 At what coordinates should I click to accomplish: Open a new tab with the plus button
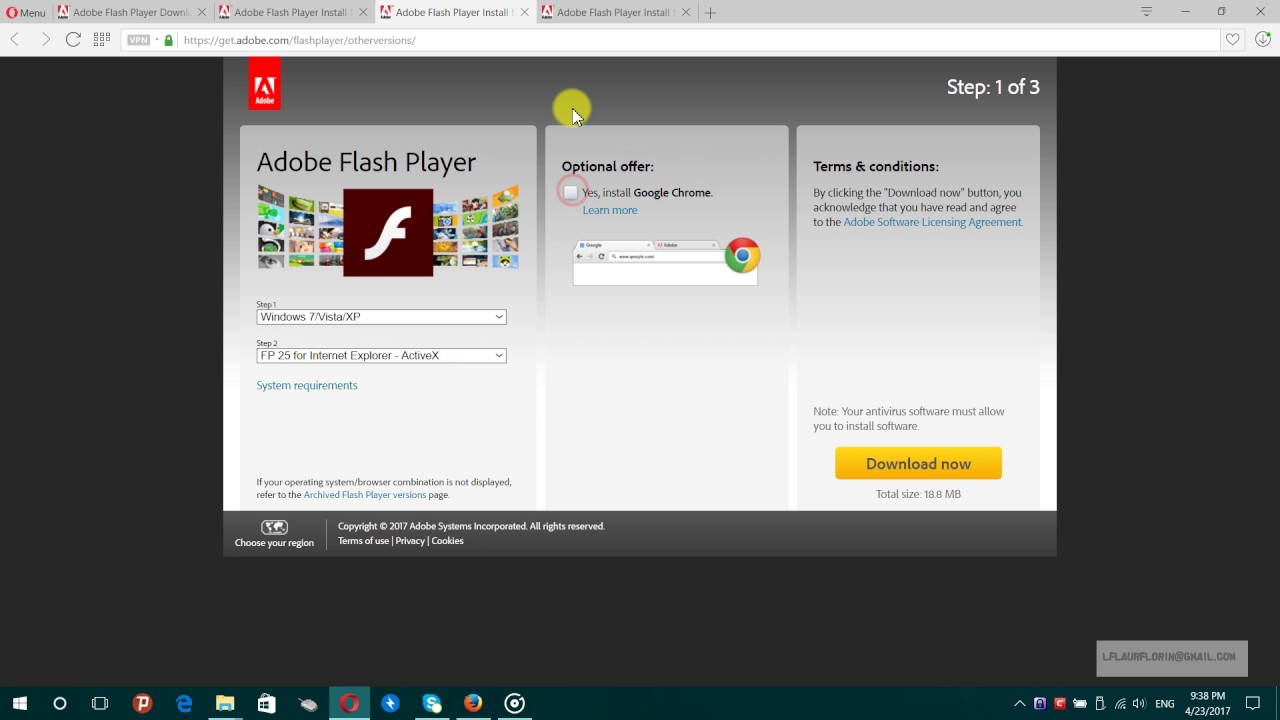(710, 12)
